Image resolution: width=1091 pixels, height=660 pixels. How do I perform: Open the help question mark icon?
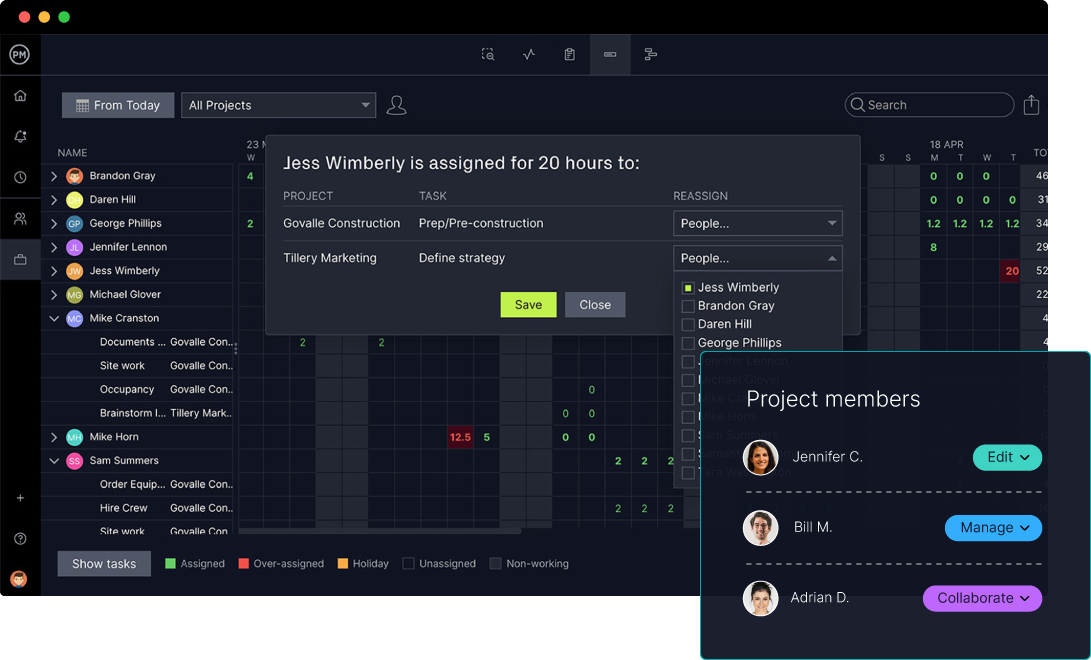coord(20,539)
